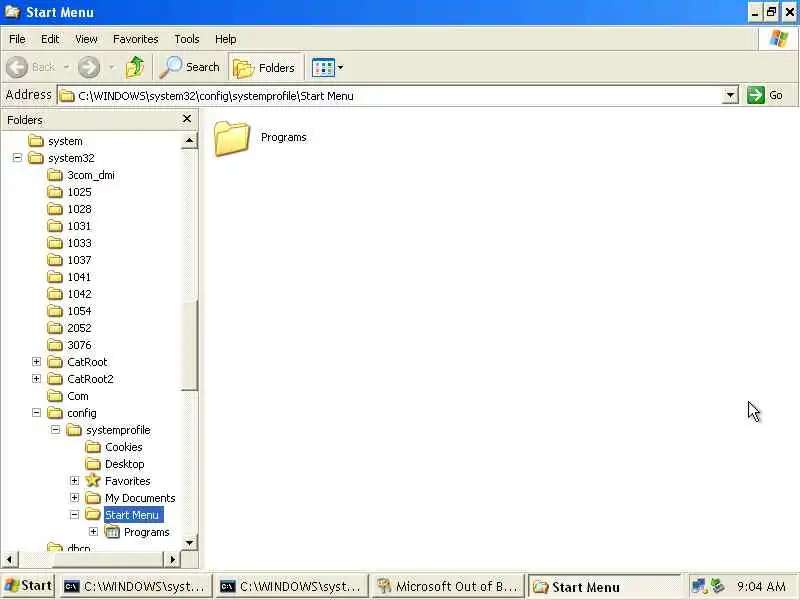Expand the CatRoot tree node
Viewport: 800px width, 600px height.
(36, 362)
